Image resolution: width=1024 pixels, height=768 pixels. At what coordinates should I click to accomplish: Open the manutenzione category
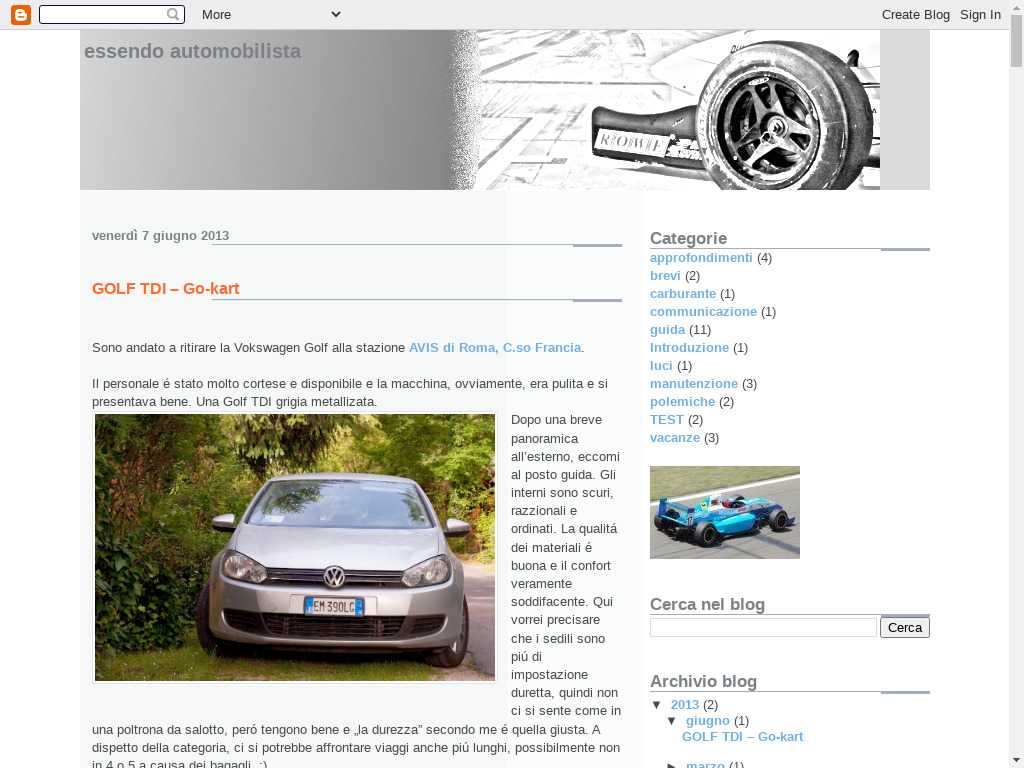click(x=694, y=384)
